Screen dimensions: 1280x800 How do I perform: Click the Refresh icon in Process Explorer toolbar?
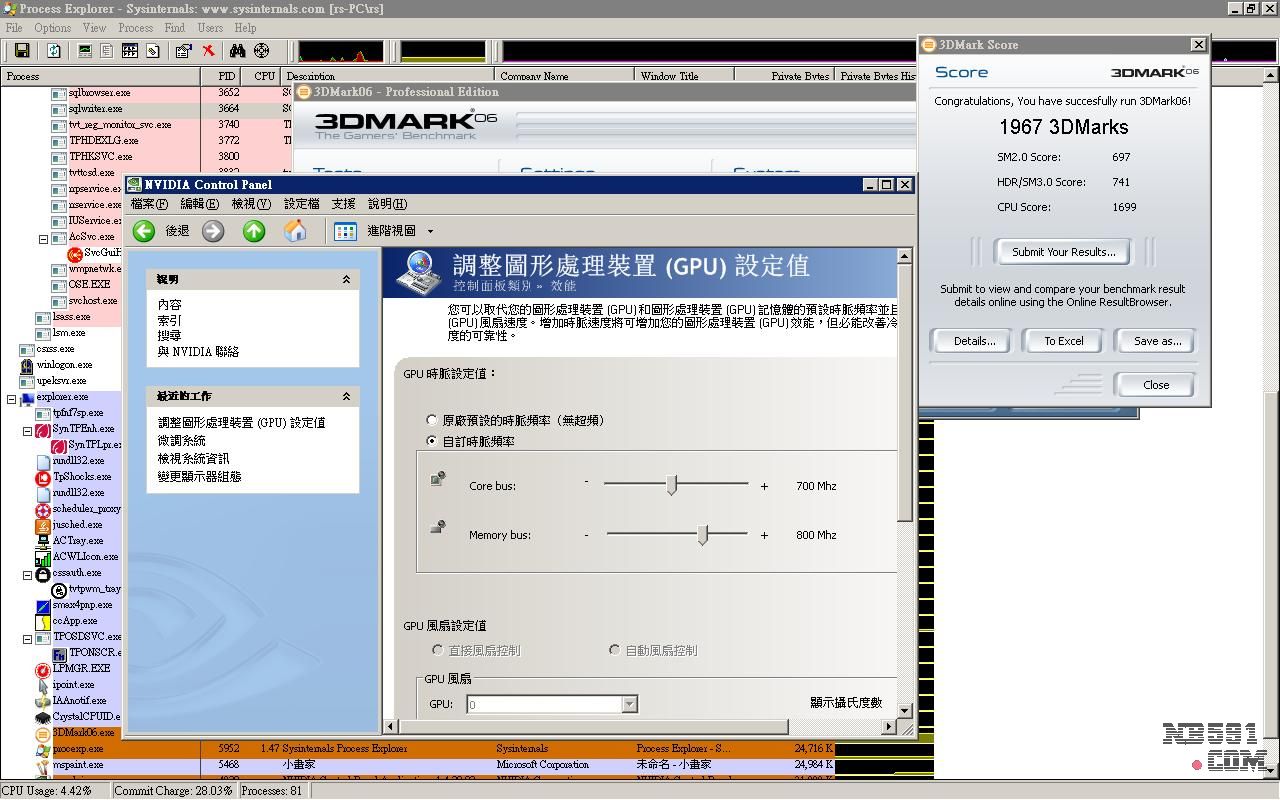click(54, 51)
